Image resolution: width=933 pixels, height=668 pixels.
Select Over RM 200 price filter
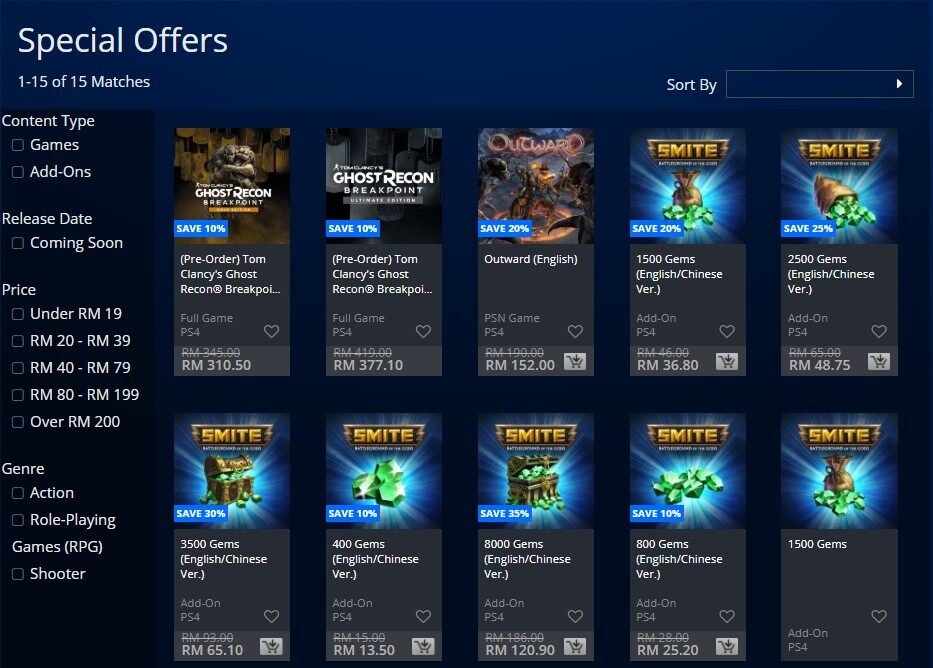coord(18,422)
